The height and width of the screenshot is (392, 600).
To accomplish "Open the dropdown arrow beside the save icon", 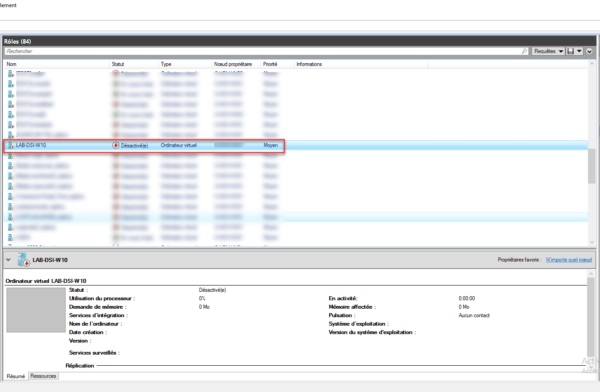I will click(579, 51).
